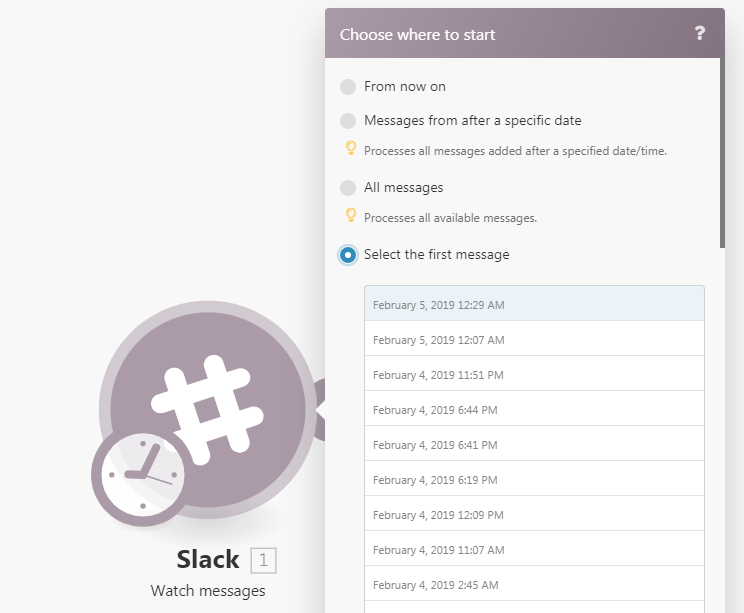Click the lightbulb hint under All messages
The width and height of the screenshot is (744, 613).
tap(351, 215)
